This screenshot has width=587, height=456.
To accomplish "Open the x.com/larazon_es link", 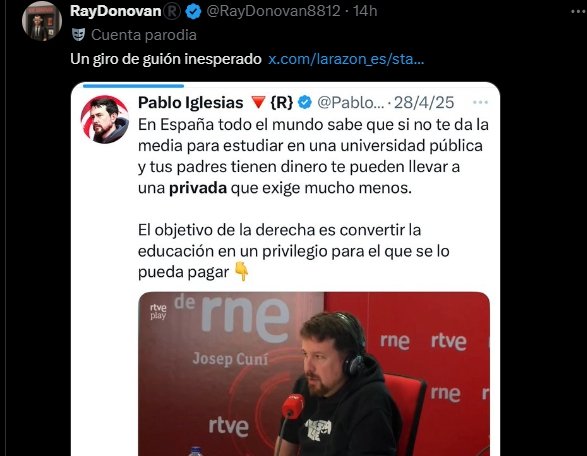I will point(346,59).
